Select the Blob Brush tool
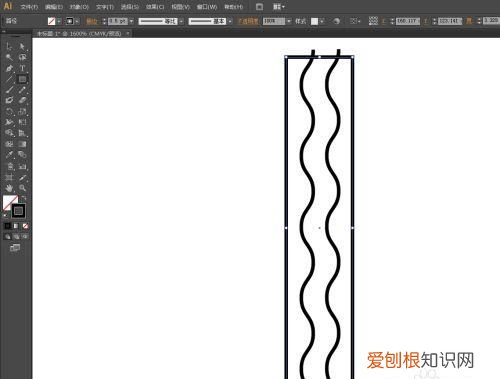The width and height of the screenshot is (500, 379). tap(9, 100)
